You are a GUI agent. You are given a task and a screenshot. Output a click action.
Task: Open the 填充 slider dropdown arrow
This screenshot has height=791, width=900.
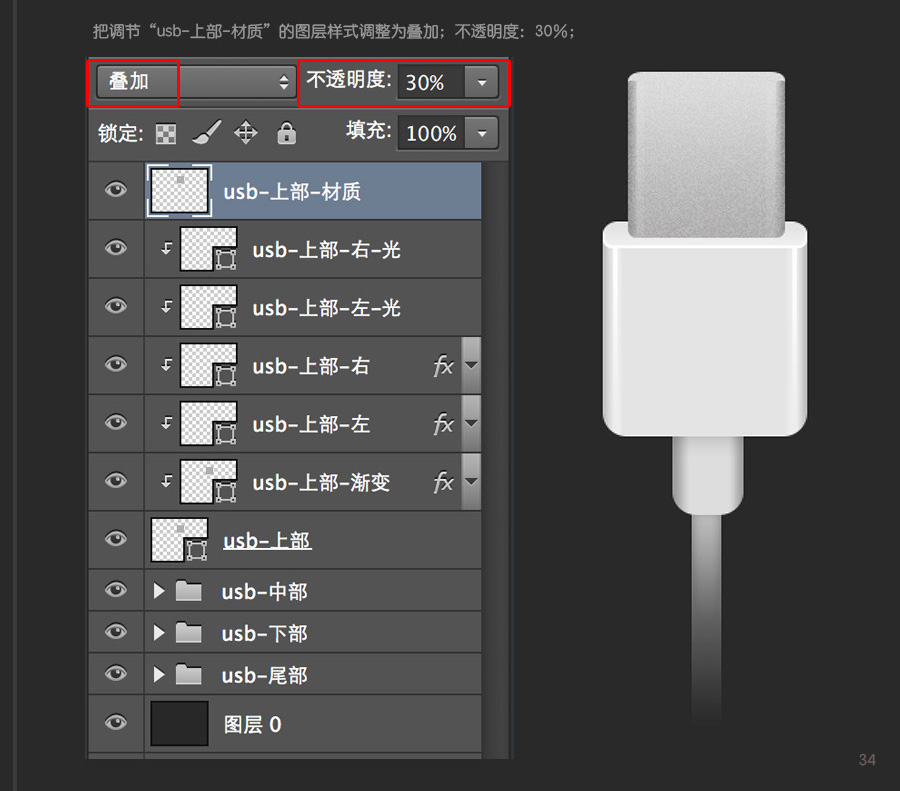tap(482, 133)
